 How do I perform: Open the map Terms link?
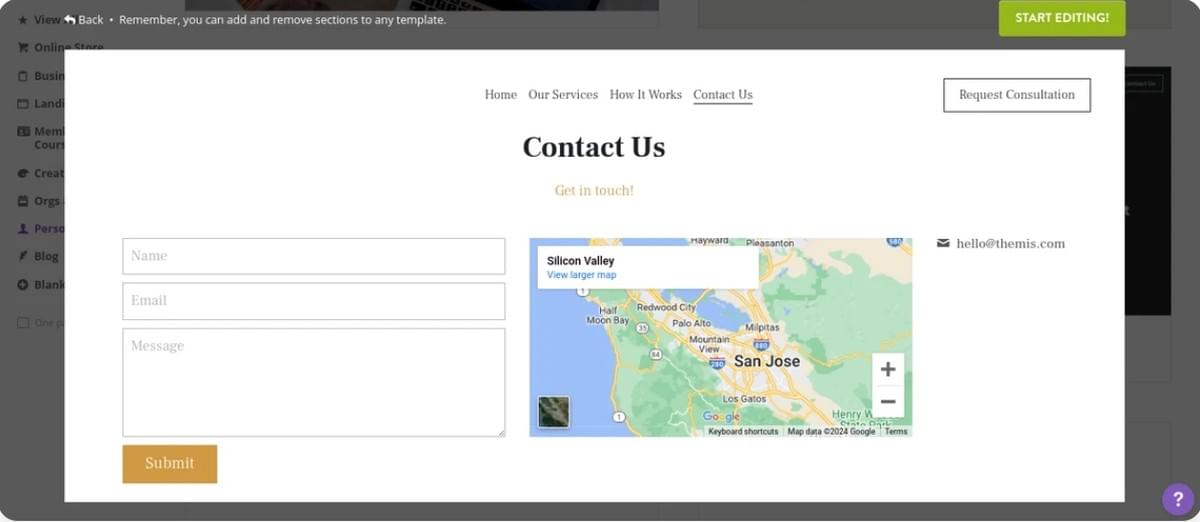click(x=896, y=432)
